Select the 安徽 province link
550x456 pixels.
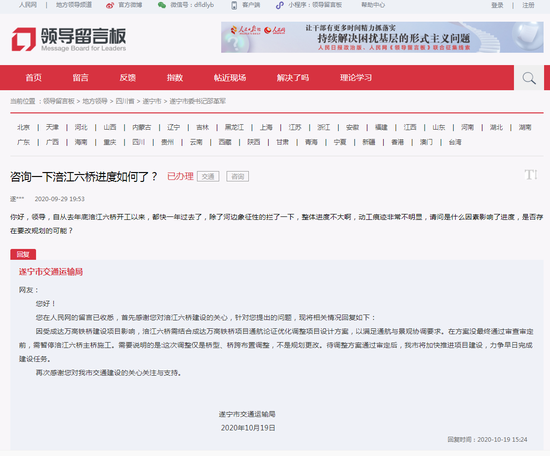[353, 127]
